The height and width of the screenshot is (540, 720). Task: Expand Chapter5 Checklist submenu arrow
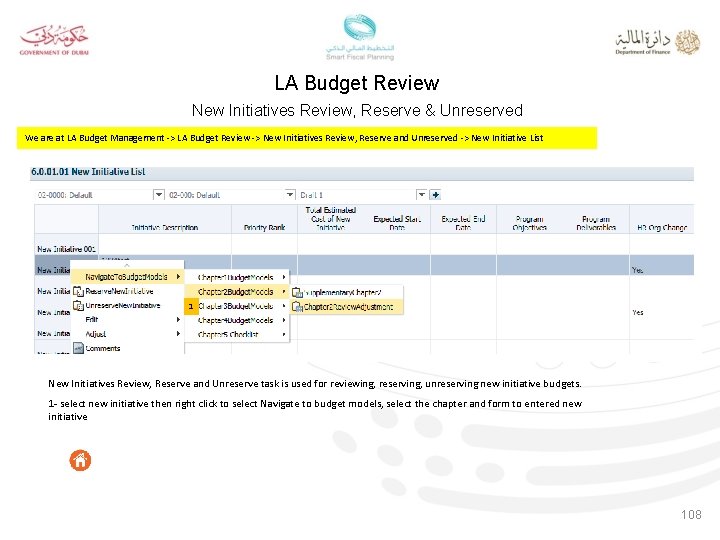point(284,334)
